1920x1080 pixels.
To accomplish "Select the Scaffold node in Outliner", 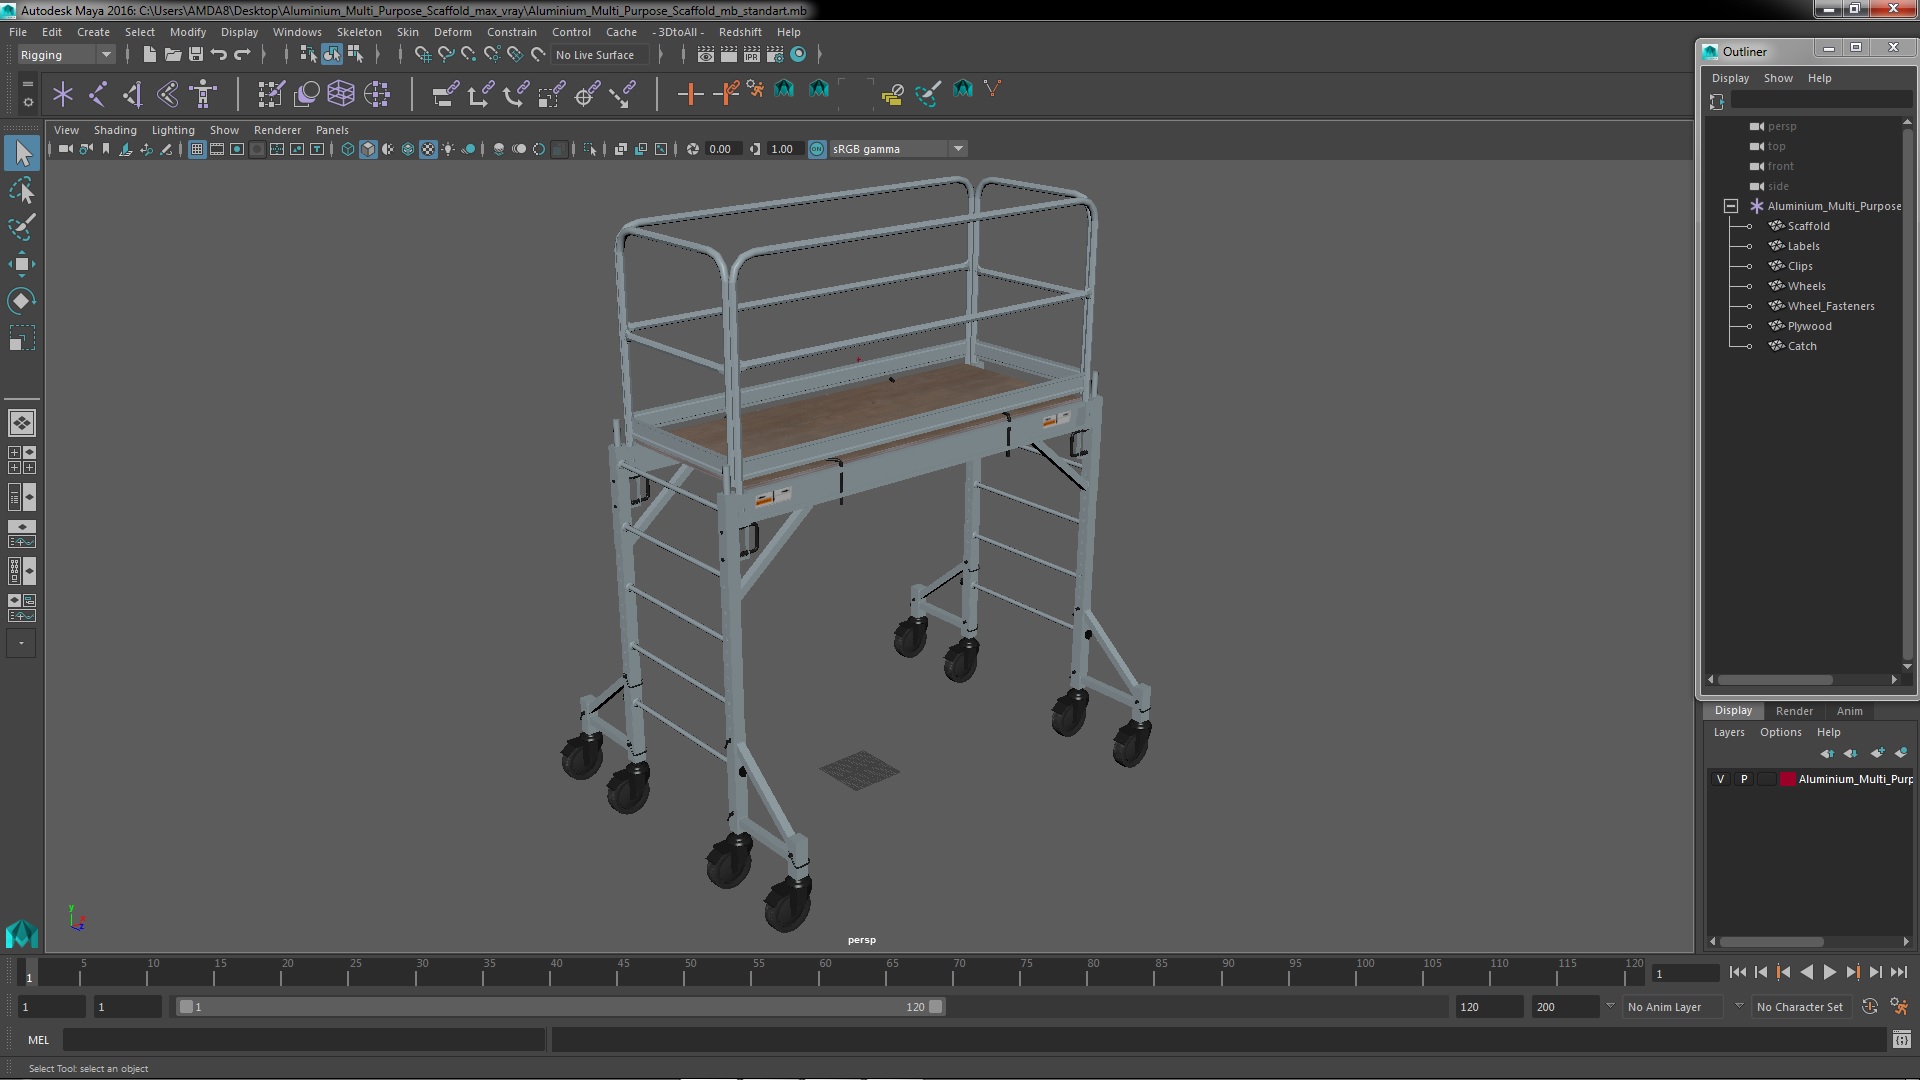I will [1808, 226].
